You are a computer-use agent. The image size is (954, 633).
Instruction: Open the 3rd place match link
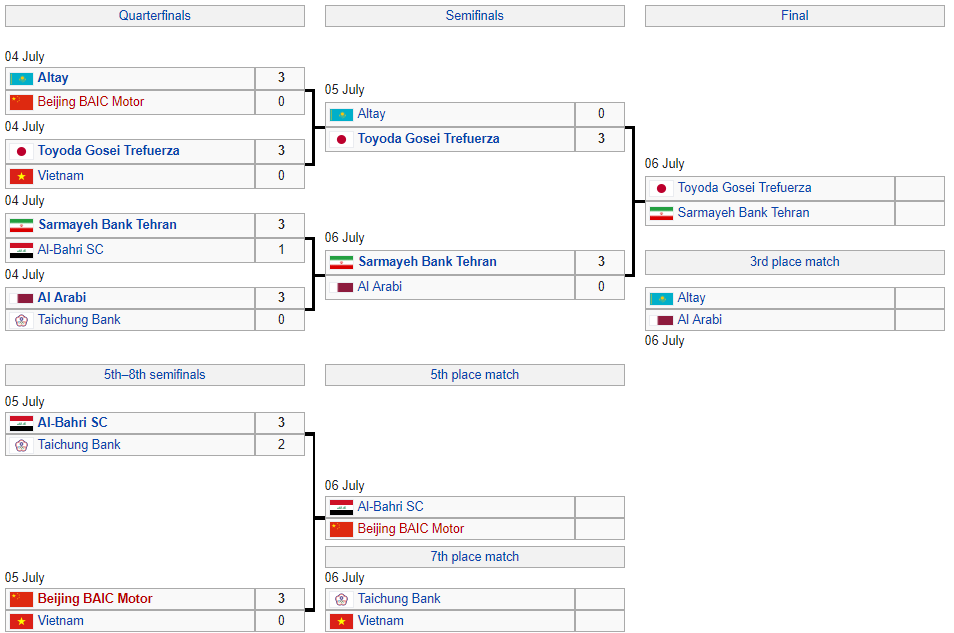795,262
